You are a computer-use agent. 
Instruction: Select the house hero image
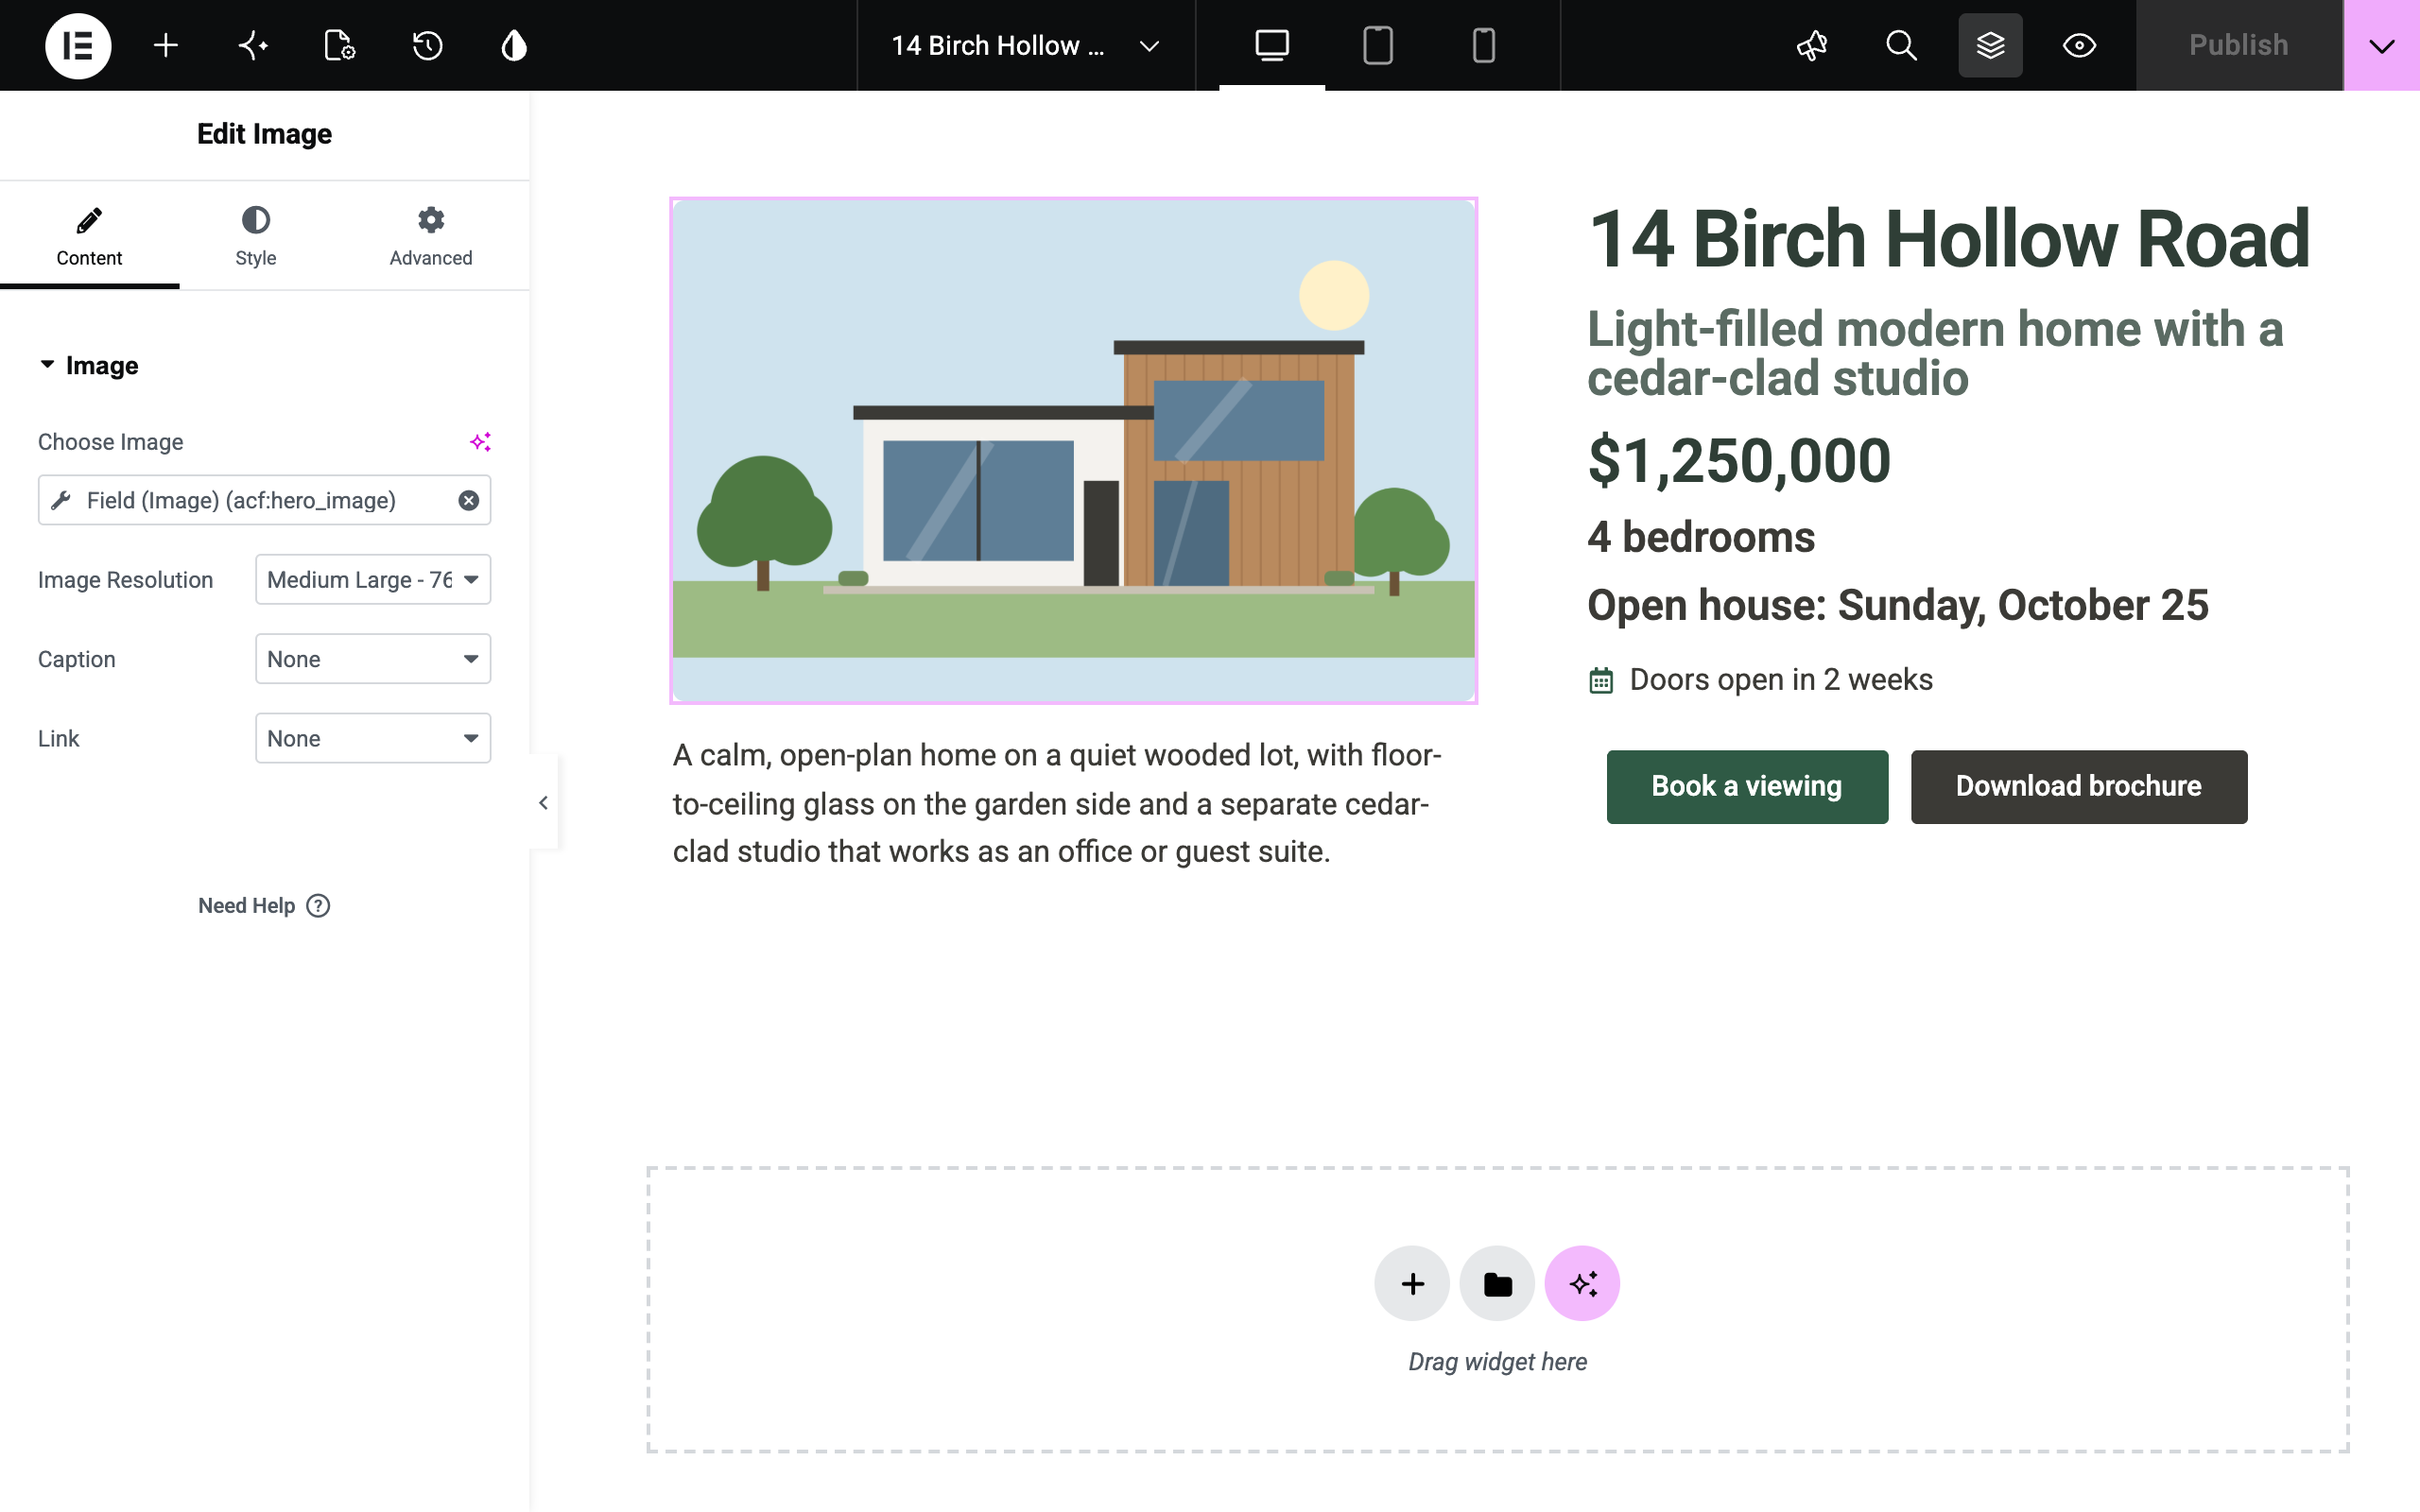click(x=1073, y=450)
